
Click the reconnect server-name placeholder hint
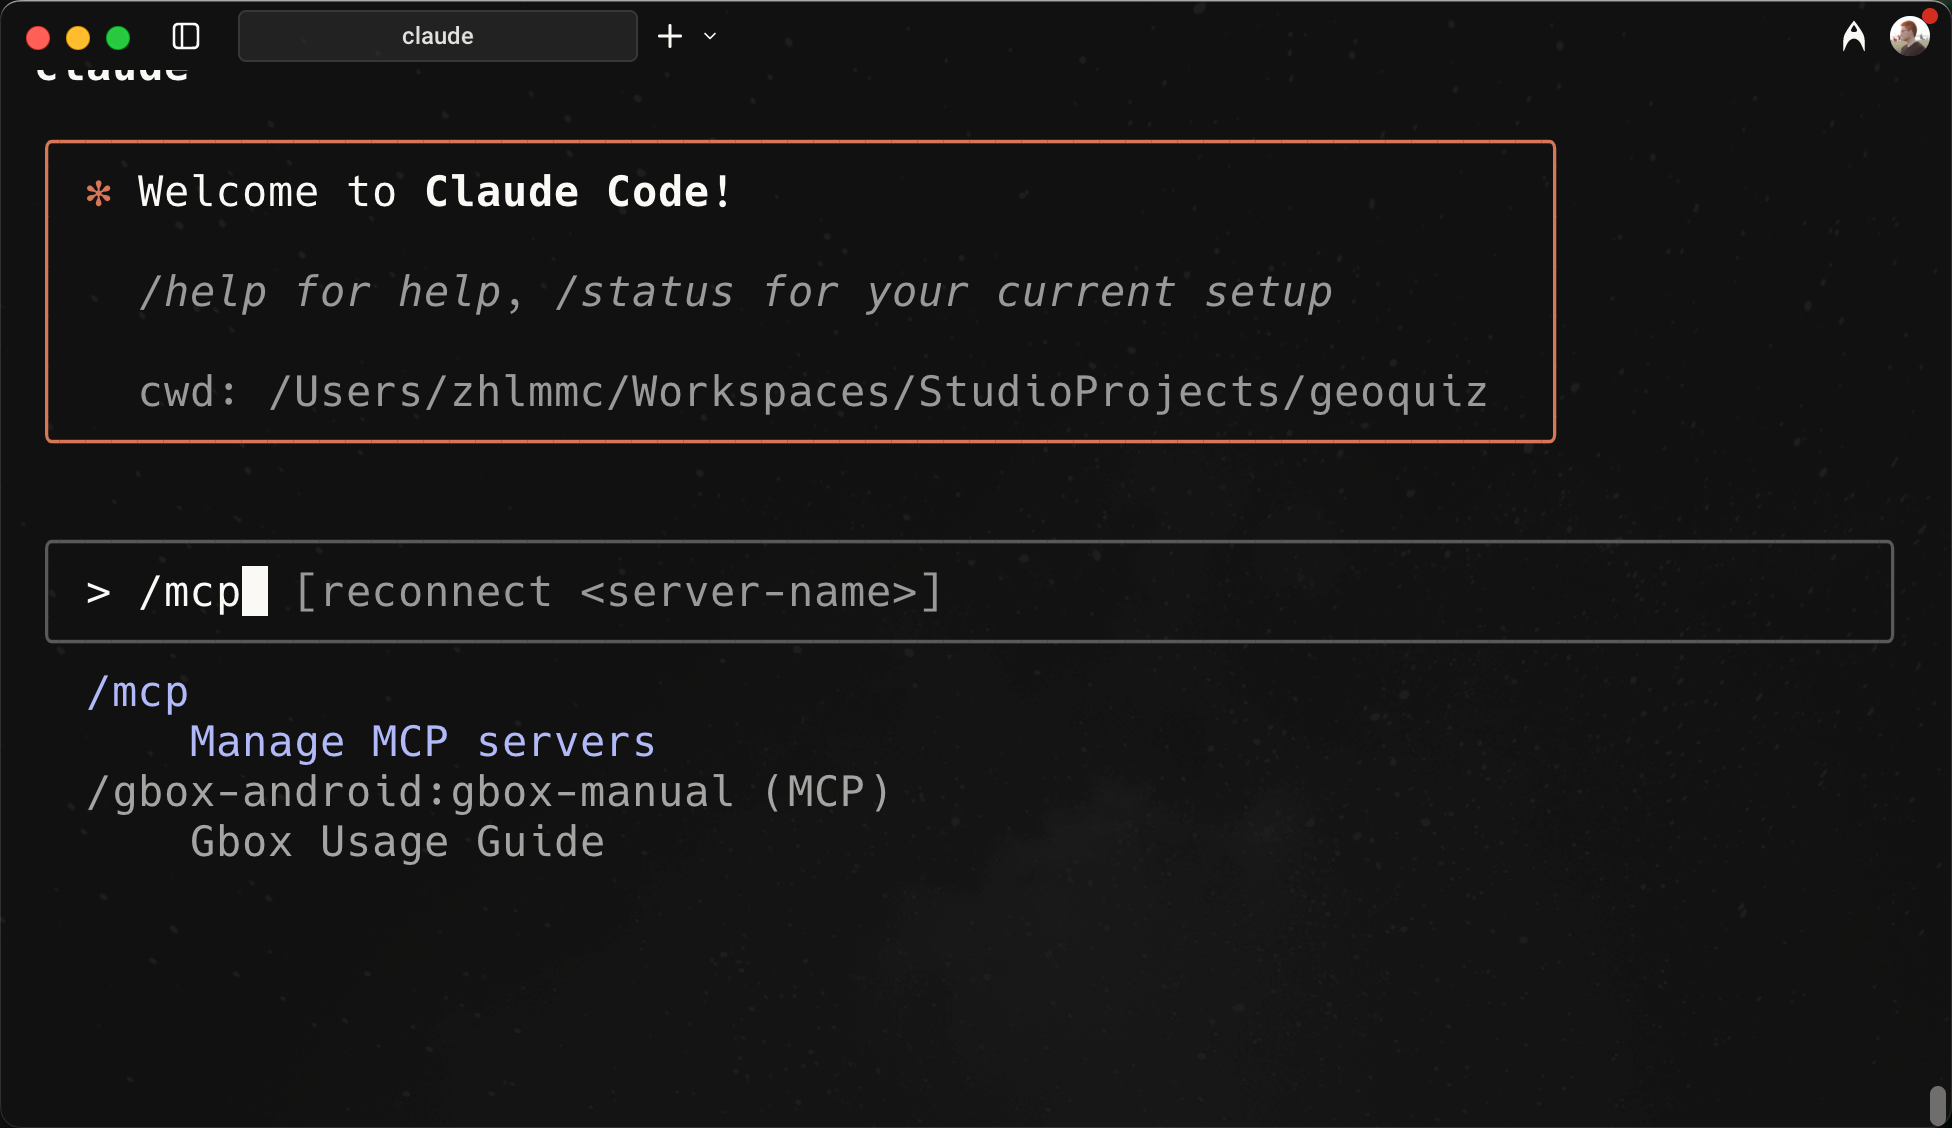[619, 592]
